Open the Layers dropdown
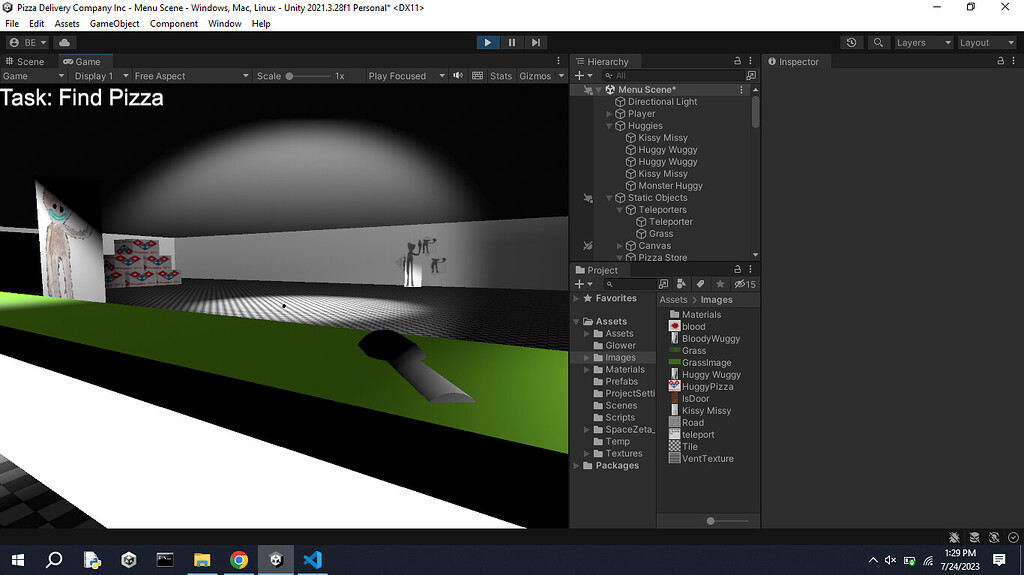Viewport: 1024px width, 575px height. [923, 42]
